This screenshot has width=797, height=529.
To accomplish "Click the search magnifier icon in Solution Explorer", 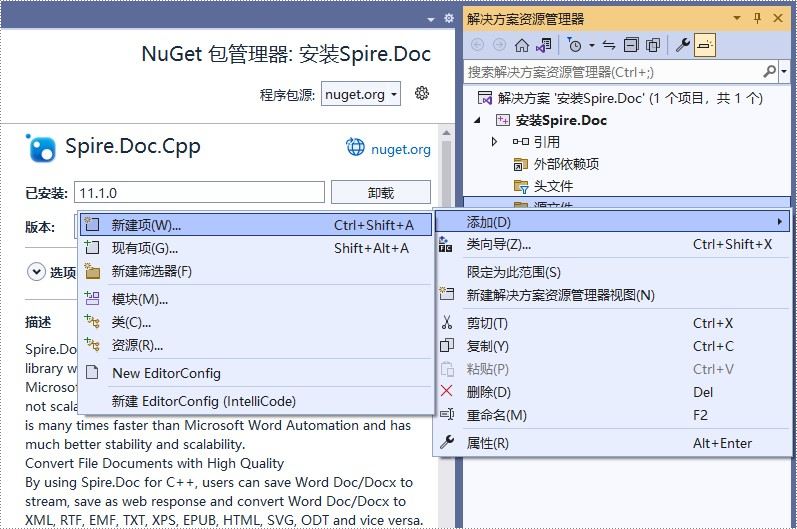I will click(770, 72).
